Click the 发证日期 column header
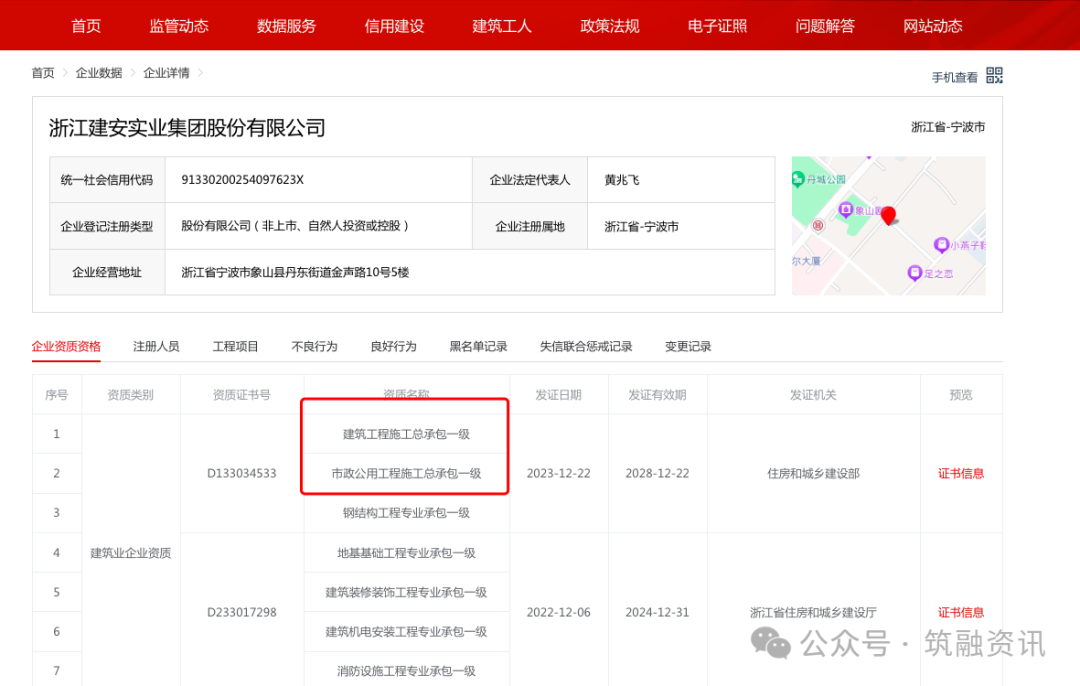 (559, 395)
